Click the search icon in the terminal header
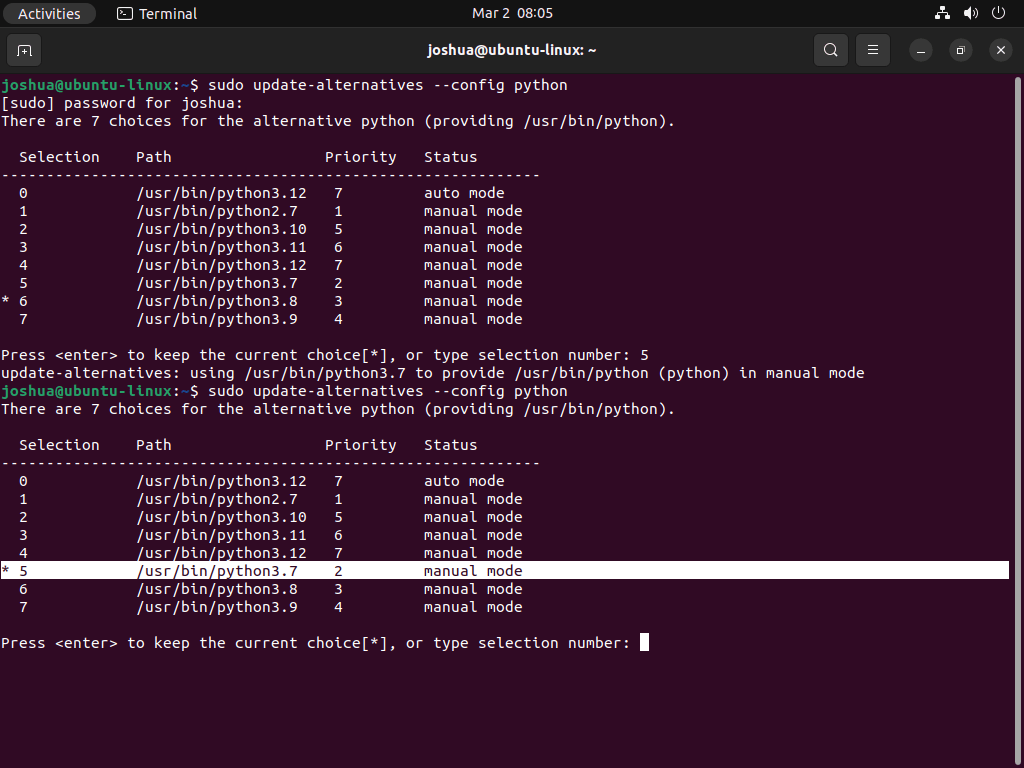1024x768 pixels. [x=830, y=50]
